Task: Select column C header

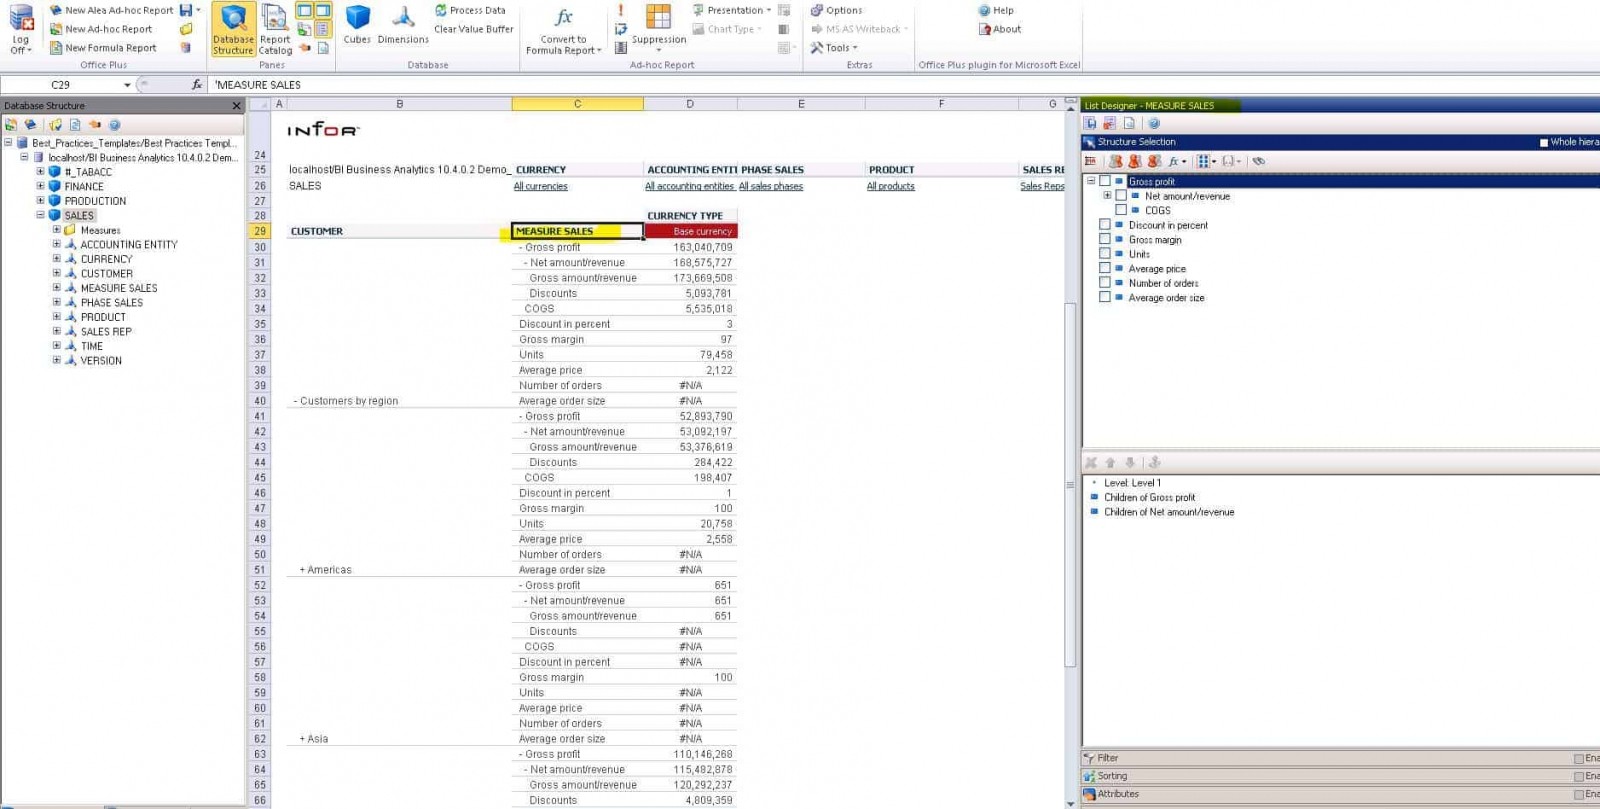Action: tap(577, 104)
